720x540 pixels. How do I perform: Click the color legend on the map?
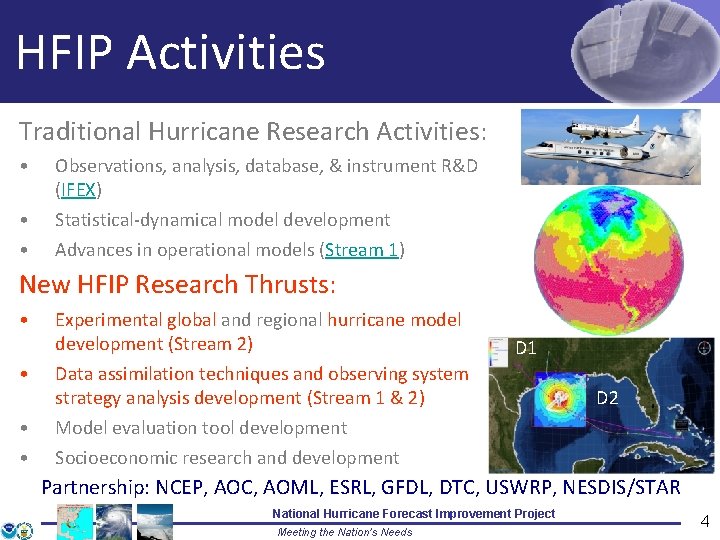click(499, 353)
